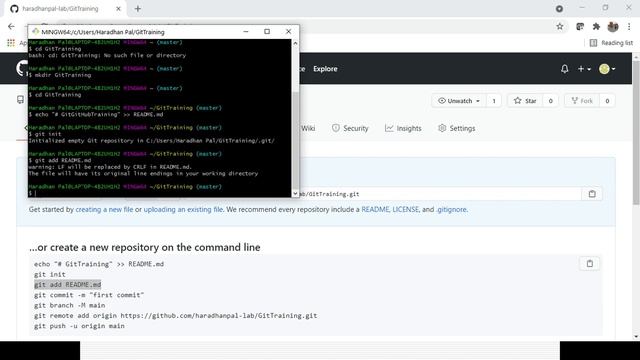This screenshot has height=360, width=640.
Task: Click the page scrollbar down arrow
Action: tap(636, 337)
